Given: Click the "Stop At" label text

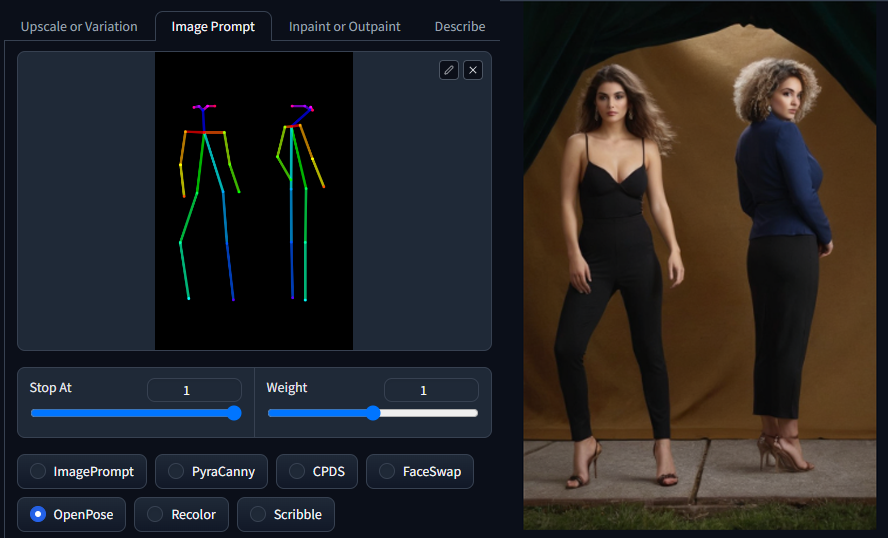Looking at the screenshot, I should [50, 388].
